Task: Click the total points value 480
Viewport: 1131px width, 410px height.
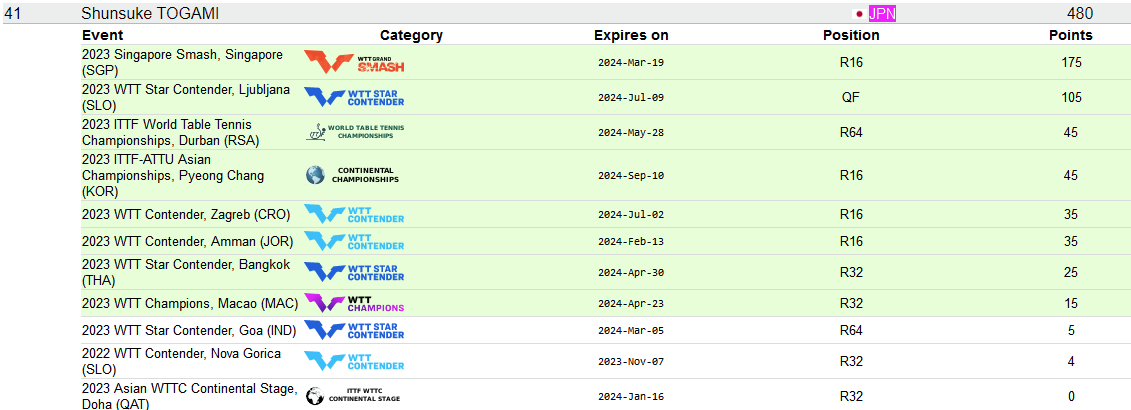Action: (x=1080, y=13)
